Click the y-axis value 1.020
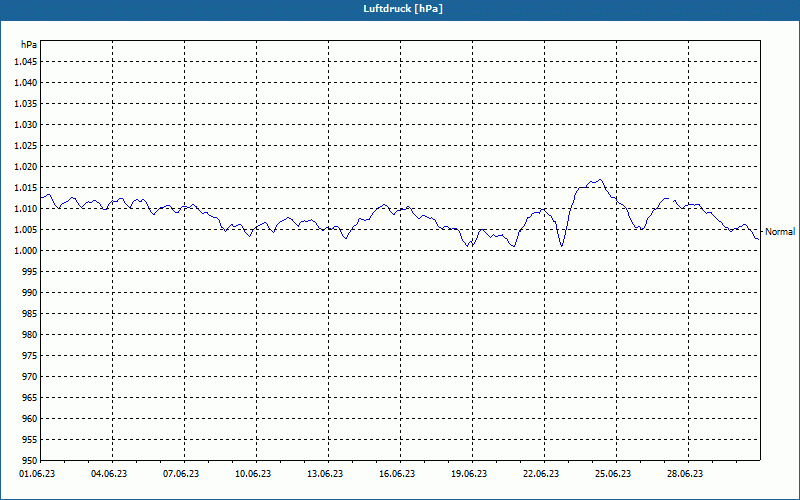 click(x=26, y=167)
